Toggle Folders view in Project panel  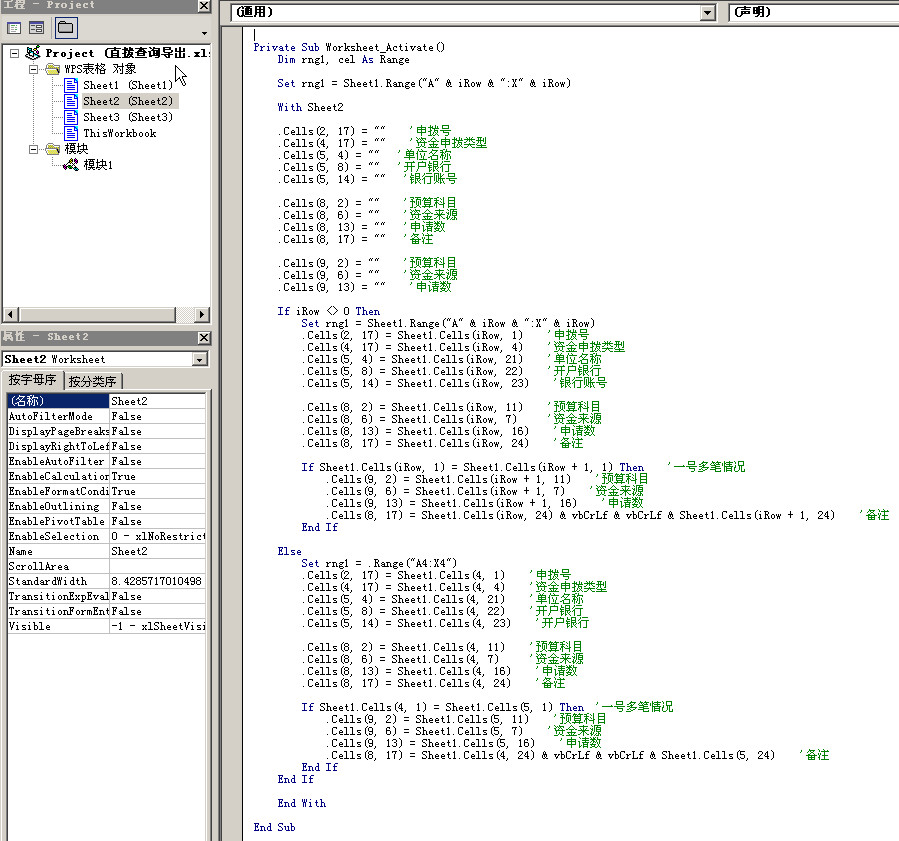(x=65, y=28)
